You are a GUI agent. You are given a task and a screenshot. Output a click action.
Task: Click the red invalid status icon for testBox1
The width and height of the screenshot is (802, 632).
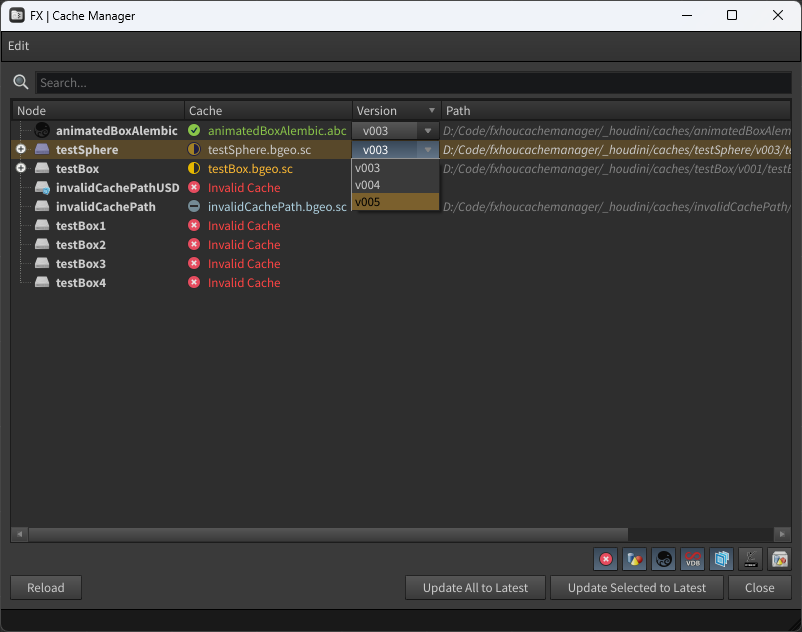[194, 226]
